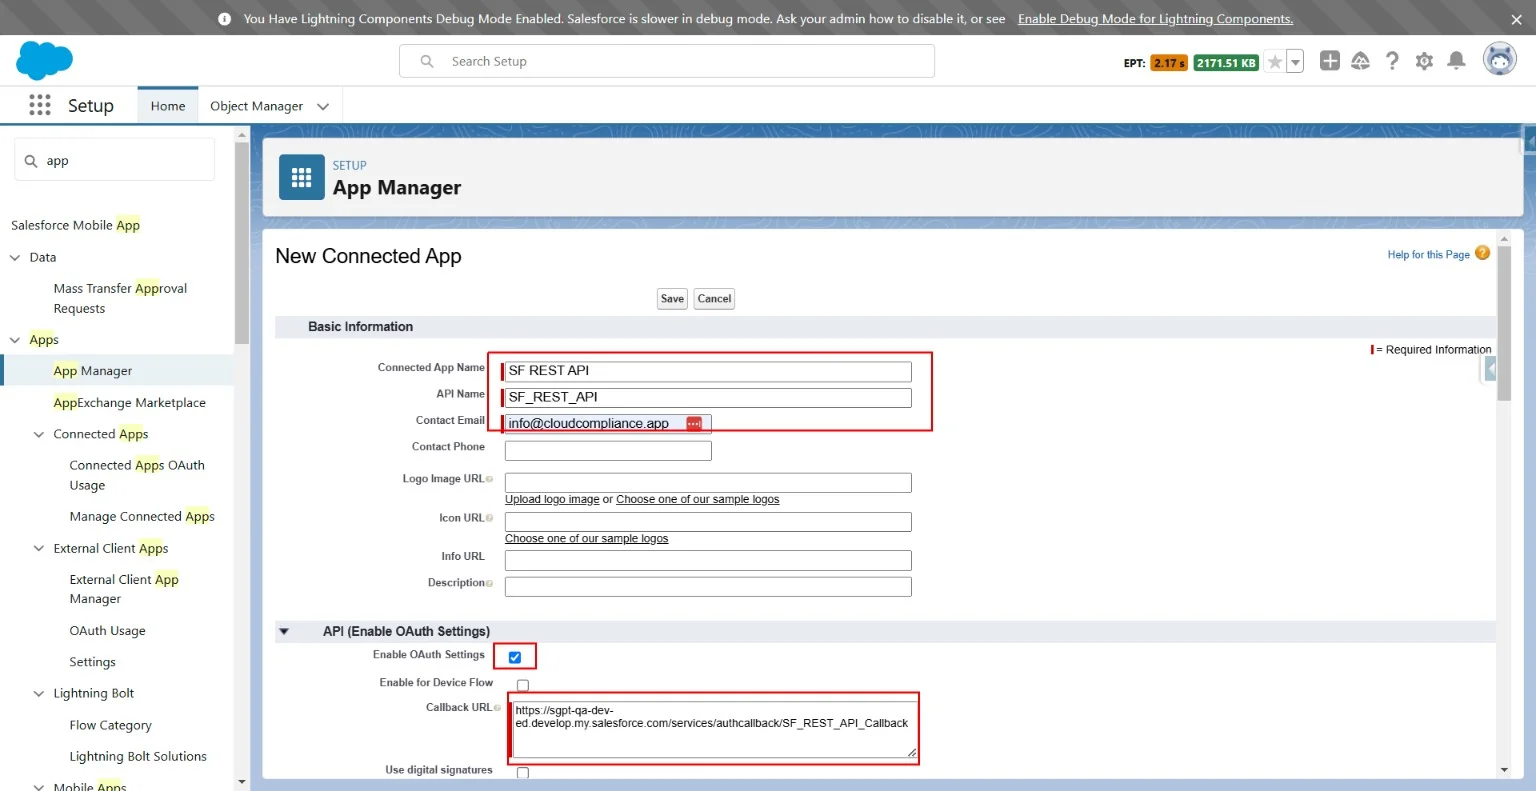Open the user profile avatar
The width and height of the screenshot is (1536, 791).
click(x=1499, y=60)
